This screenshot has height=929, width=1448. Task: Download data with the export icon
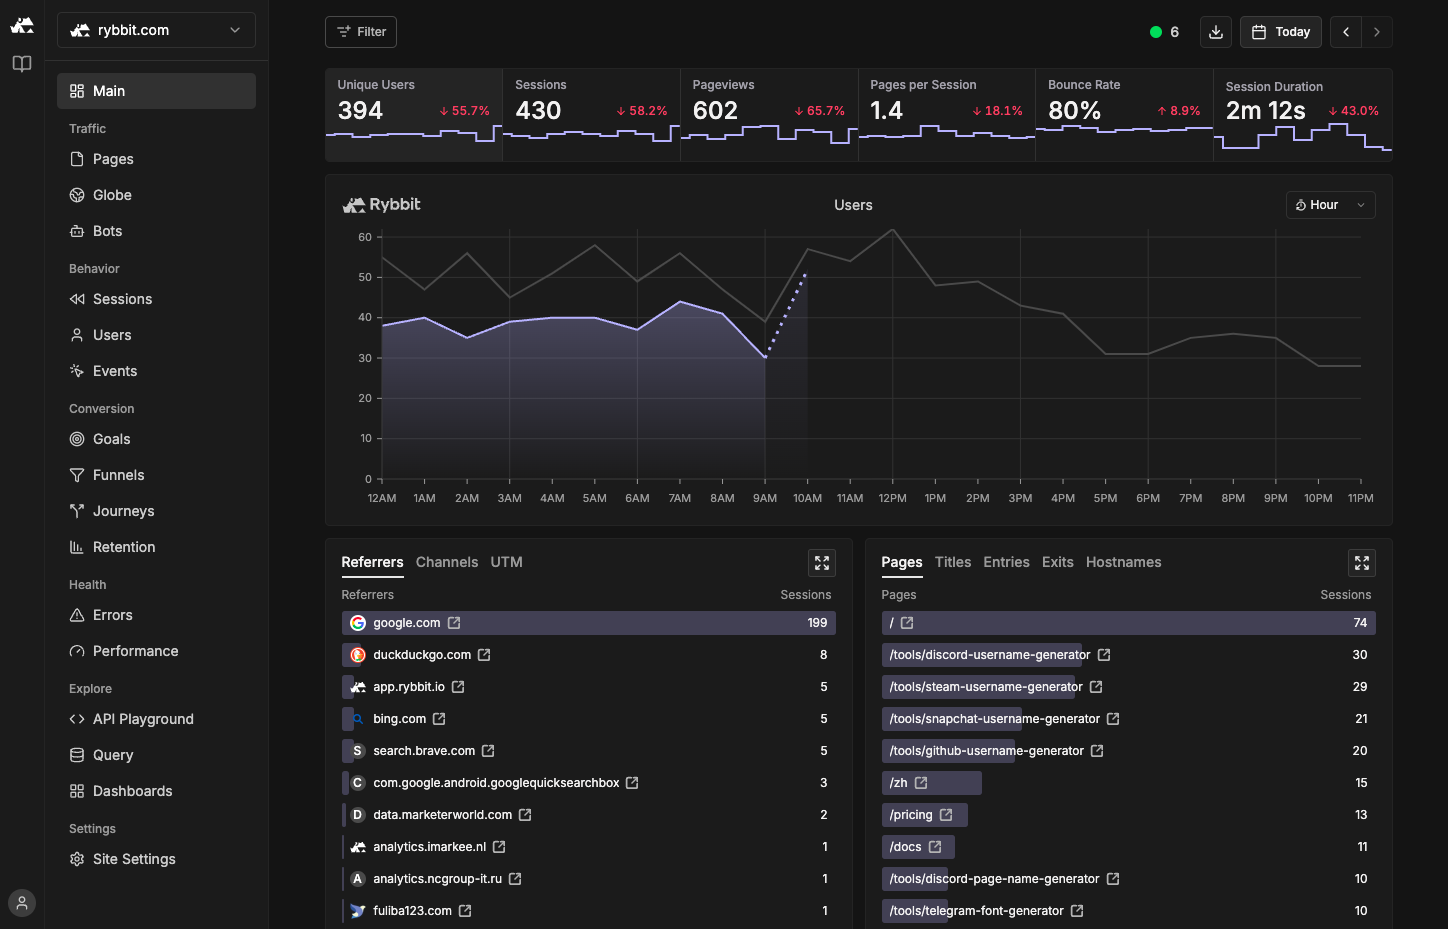pos(1216,32)
